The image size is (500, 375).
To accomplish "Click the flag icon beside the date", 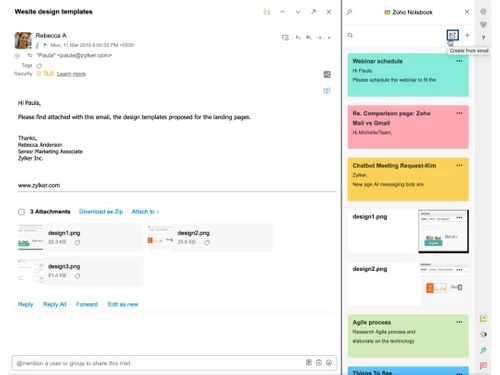I will coord(45,45).
